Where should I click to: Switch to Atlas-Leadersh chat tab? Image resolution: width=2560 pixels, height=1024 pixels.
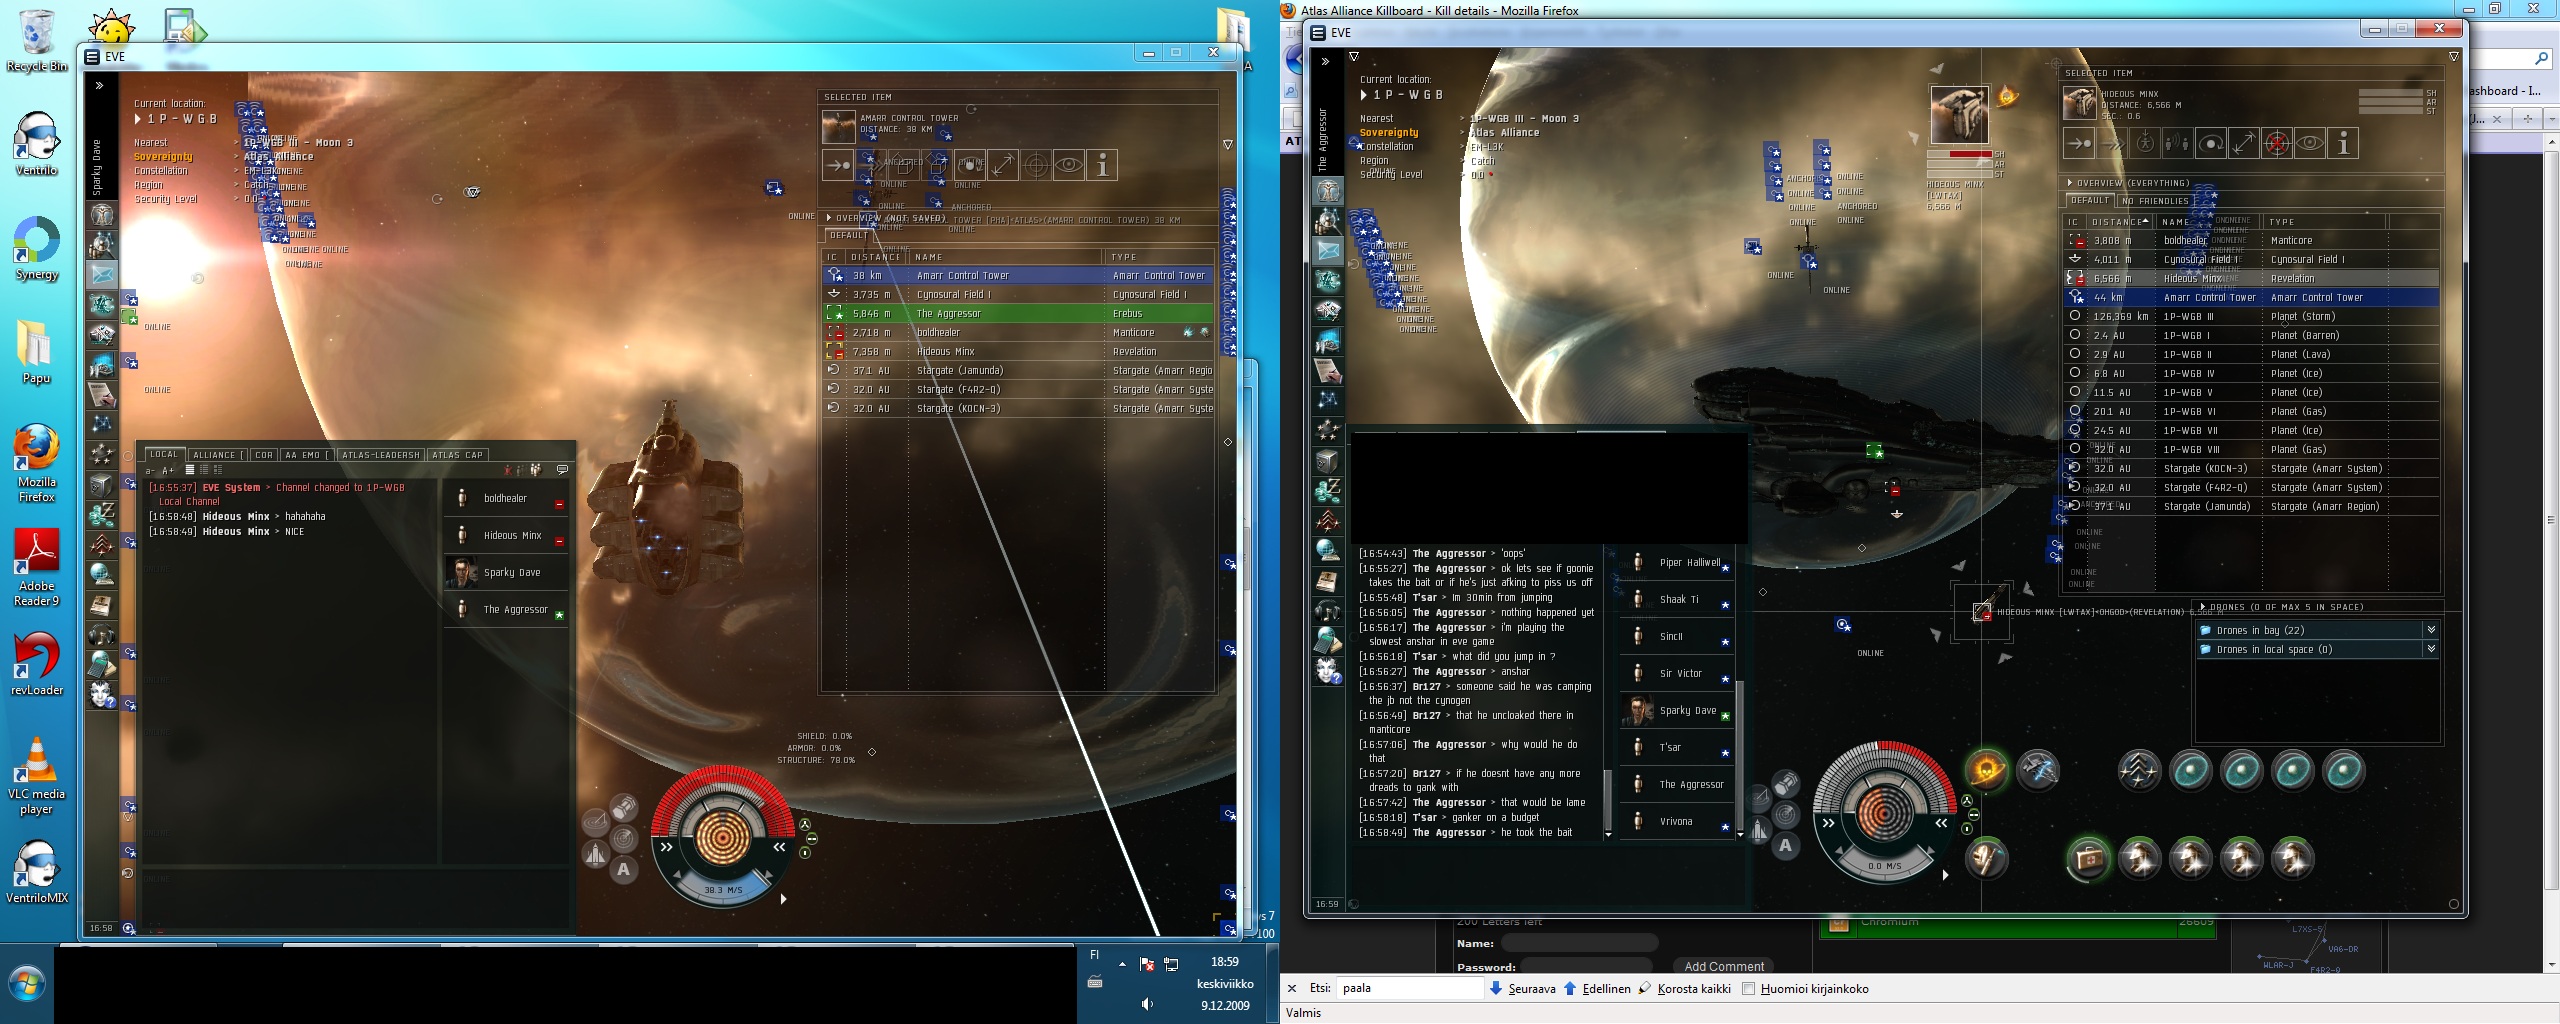pos(380,454)
